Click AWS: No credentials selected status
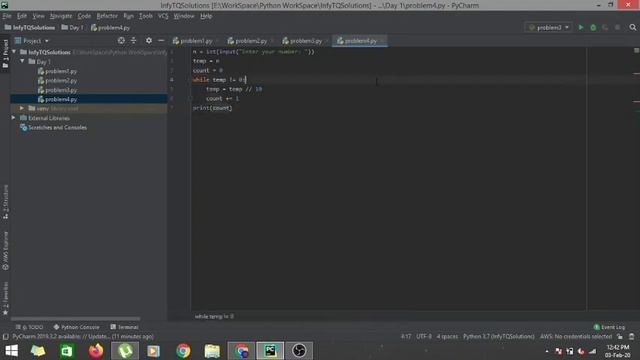640x360 pixels. (x=576, y=336)
